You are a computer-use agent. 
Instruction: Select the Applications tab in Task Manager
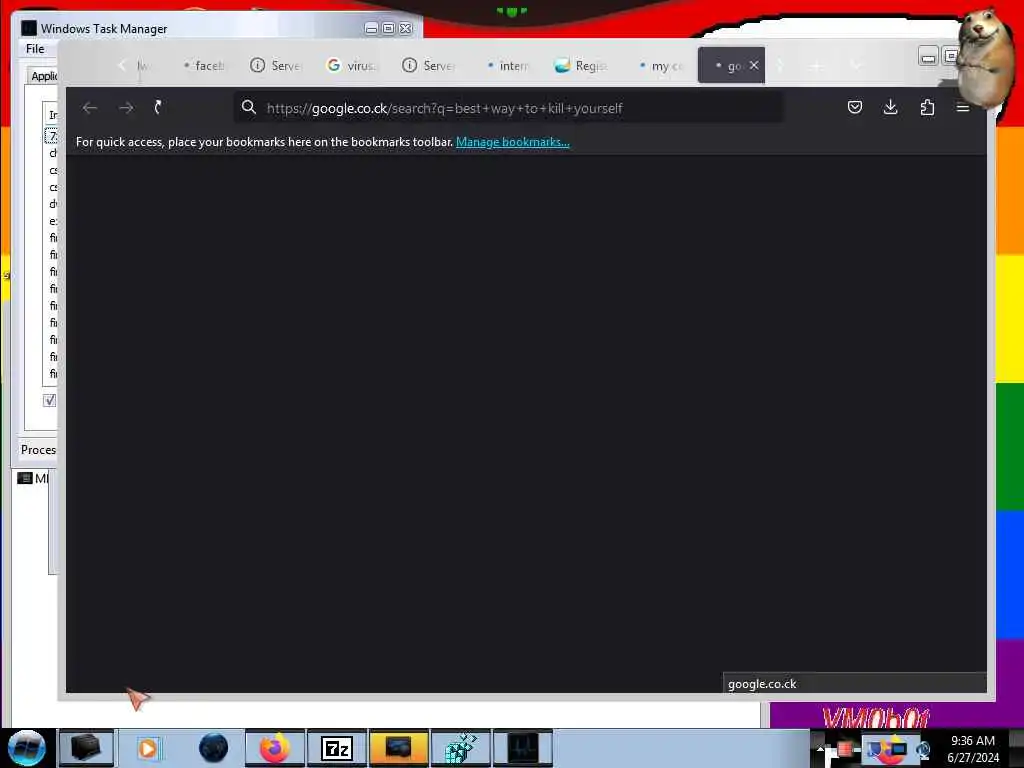pyautogui.click(x=43, y=76)
